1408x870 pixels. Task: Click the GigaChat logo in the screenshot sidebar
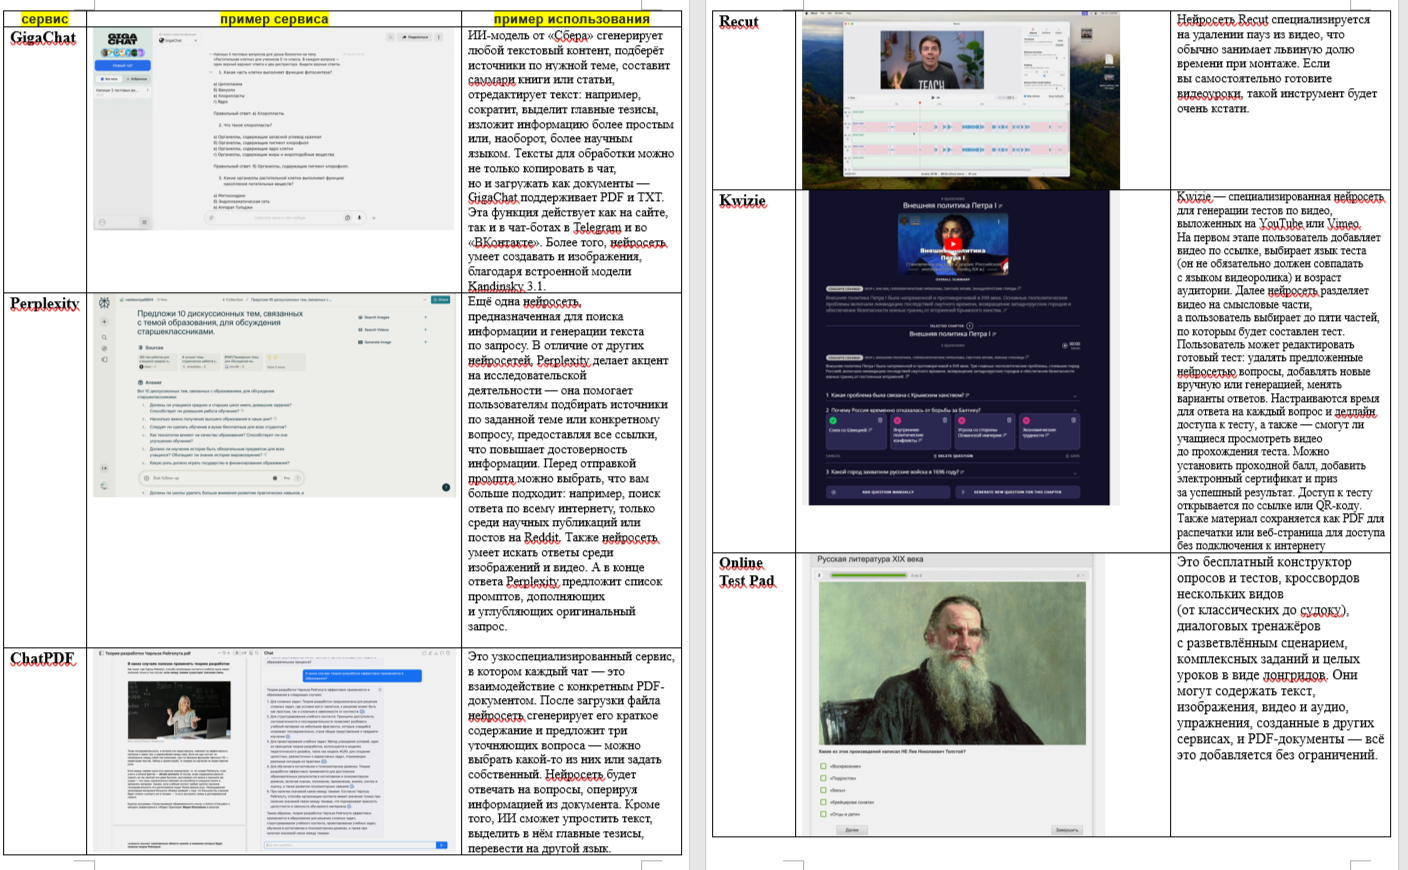122,39
